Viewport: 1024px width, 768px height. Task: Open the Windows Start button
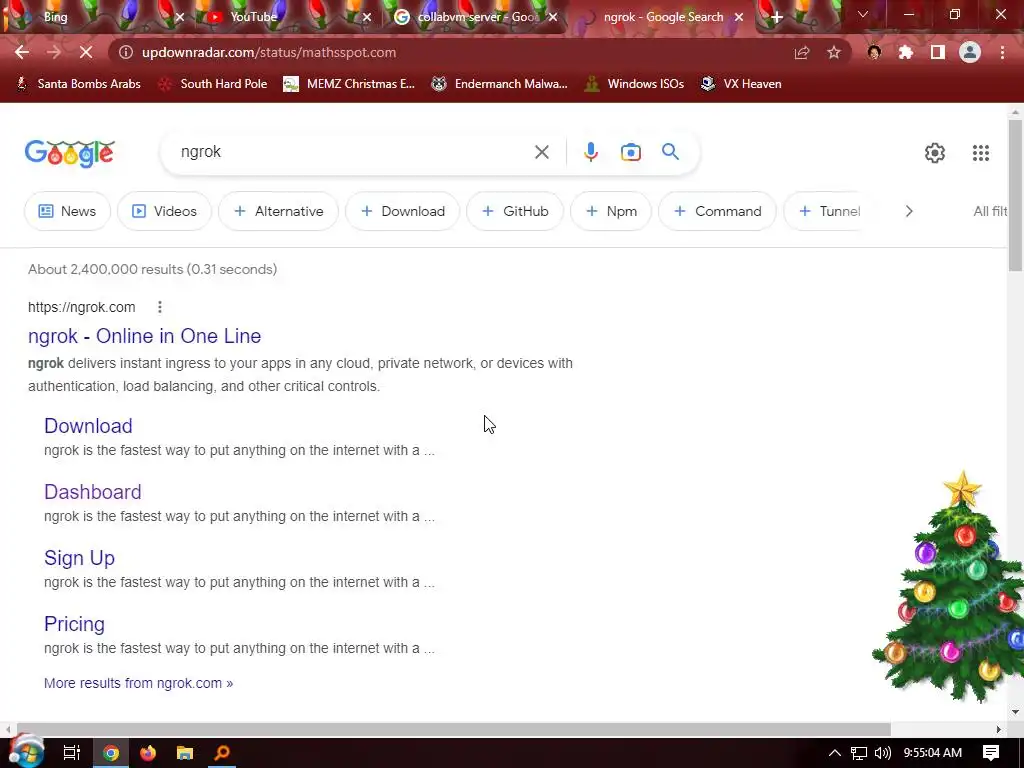coord(26,752)
